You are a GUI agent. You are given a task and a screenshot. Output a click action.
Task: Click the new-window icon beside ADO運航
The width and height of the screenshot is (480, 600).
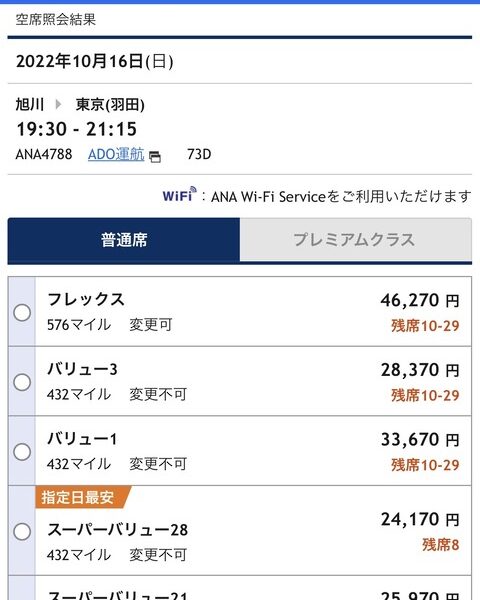coord(155,157)
